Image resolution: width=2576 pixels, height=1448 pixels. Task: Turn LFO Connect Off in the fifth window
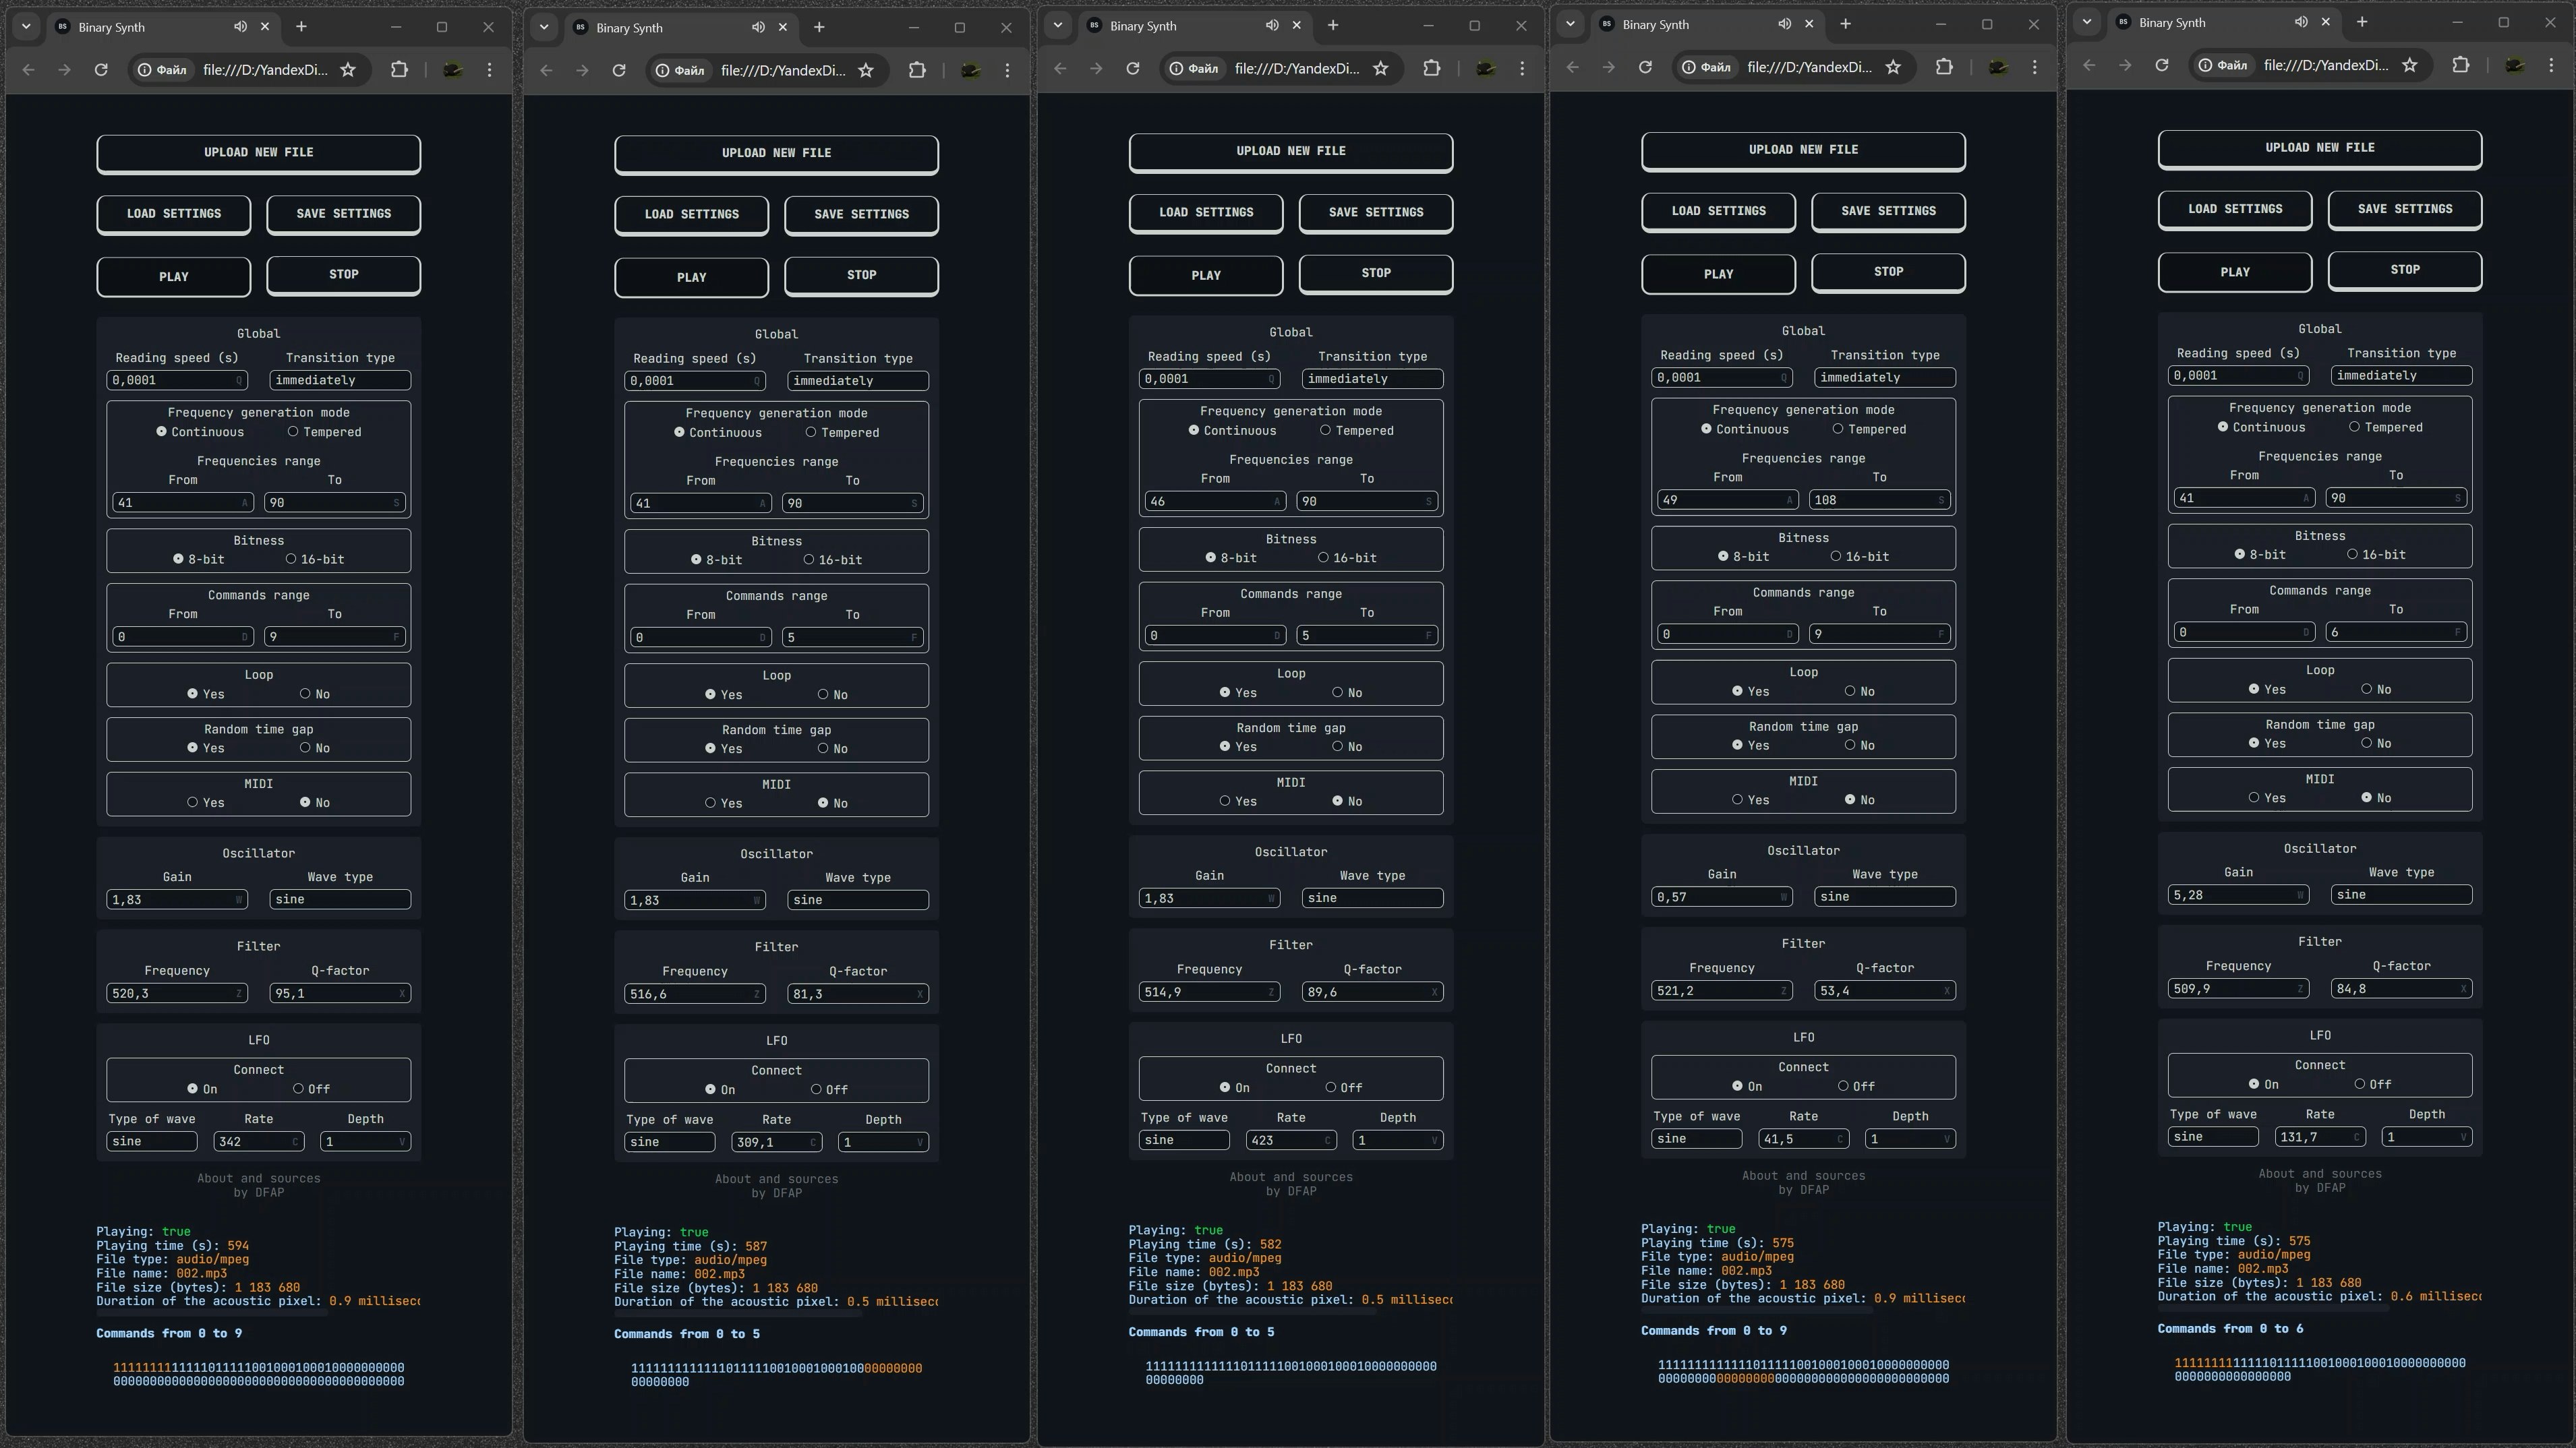pyautogui.click(x=2360, y=1084)
